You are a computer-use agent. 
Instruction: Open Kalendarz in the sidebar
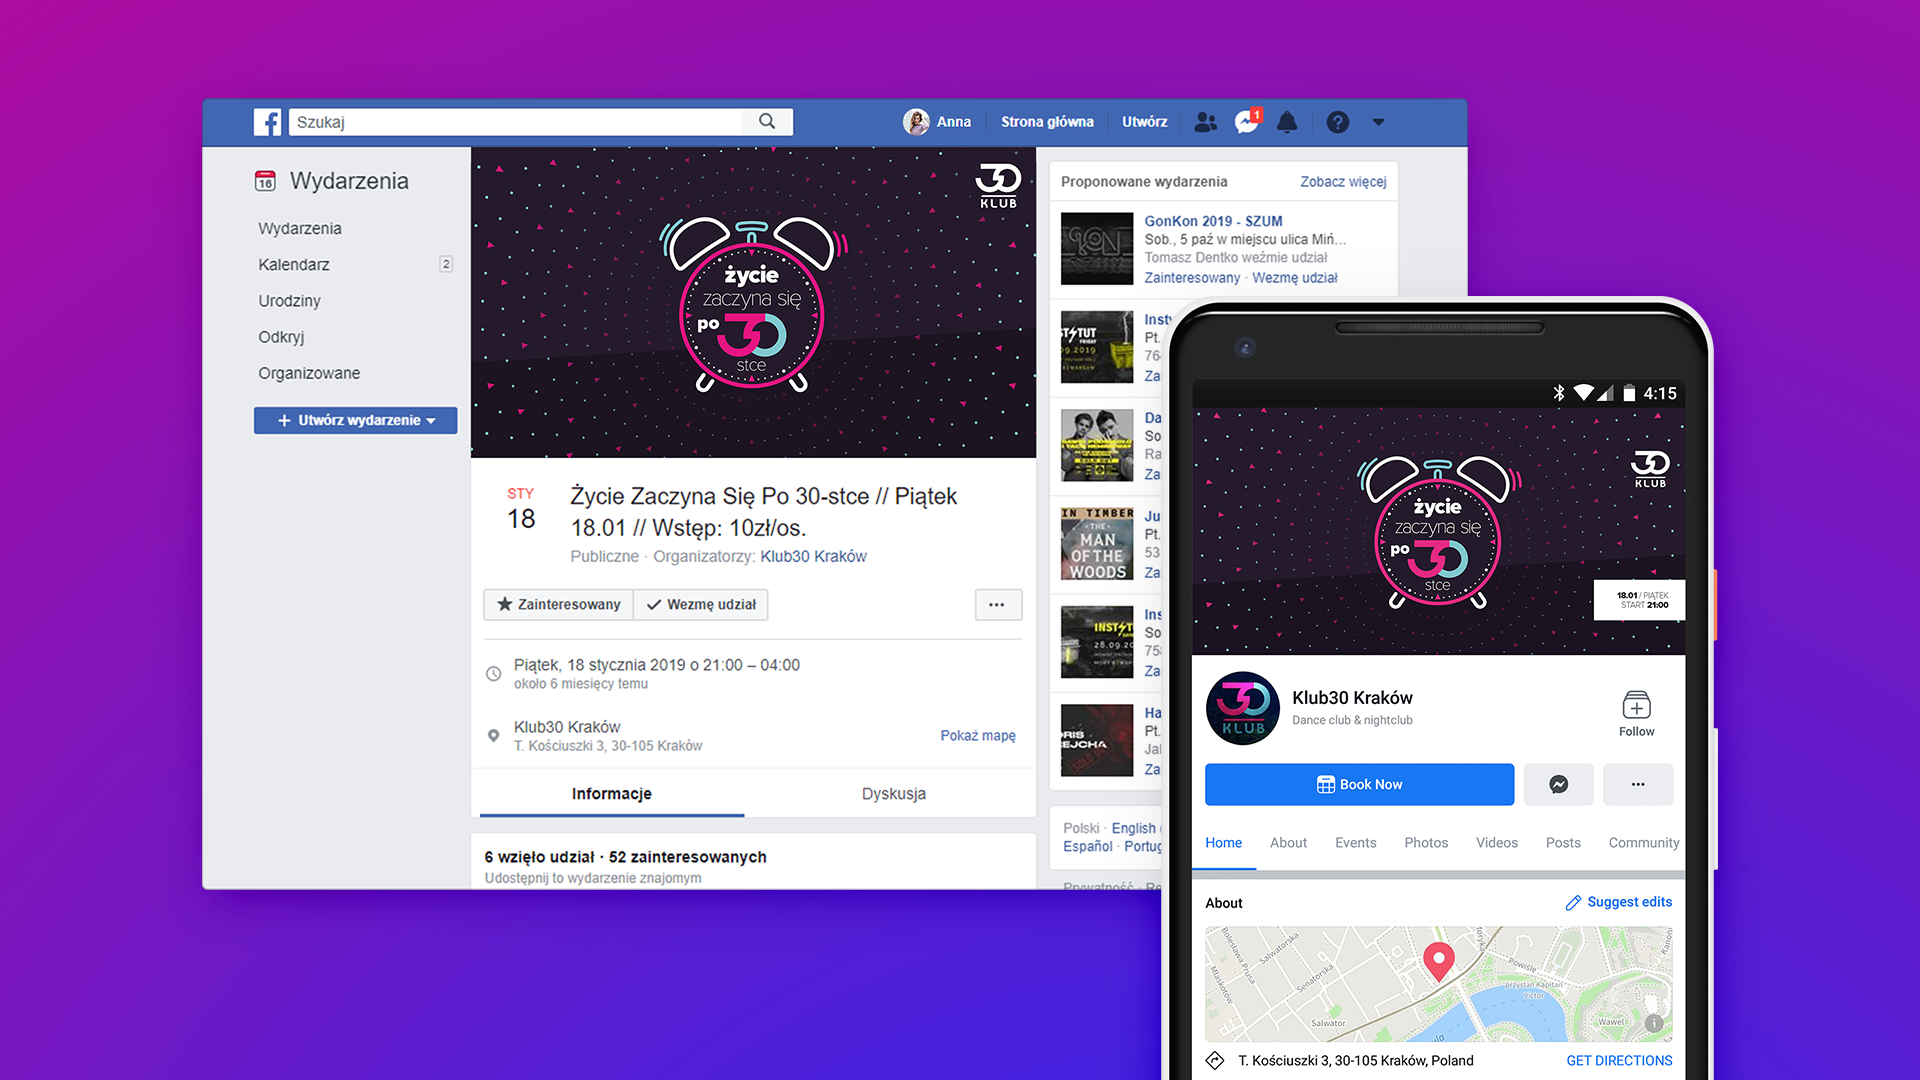pos(294,265)
